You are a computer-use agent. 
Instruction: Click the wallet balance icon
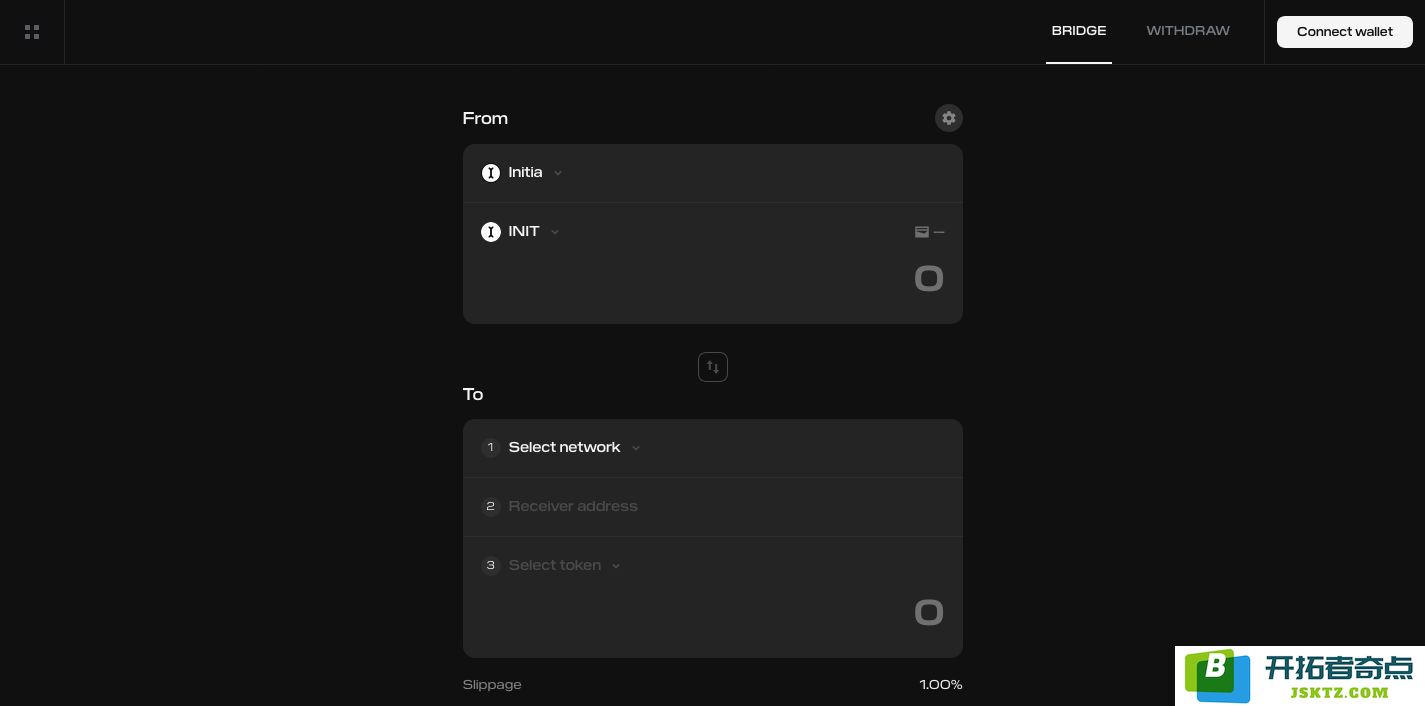(922, 232)
